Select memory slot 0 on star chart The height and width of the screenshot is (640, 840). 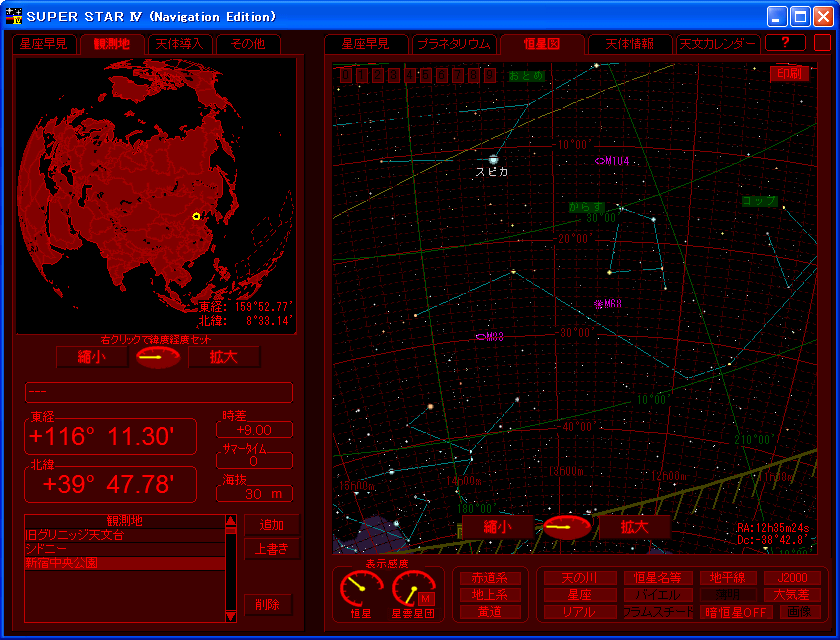[x=346, y=76]
